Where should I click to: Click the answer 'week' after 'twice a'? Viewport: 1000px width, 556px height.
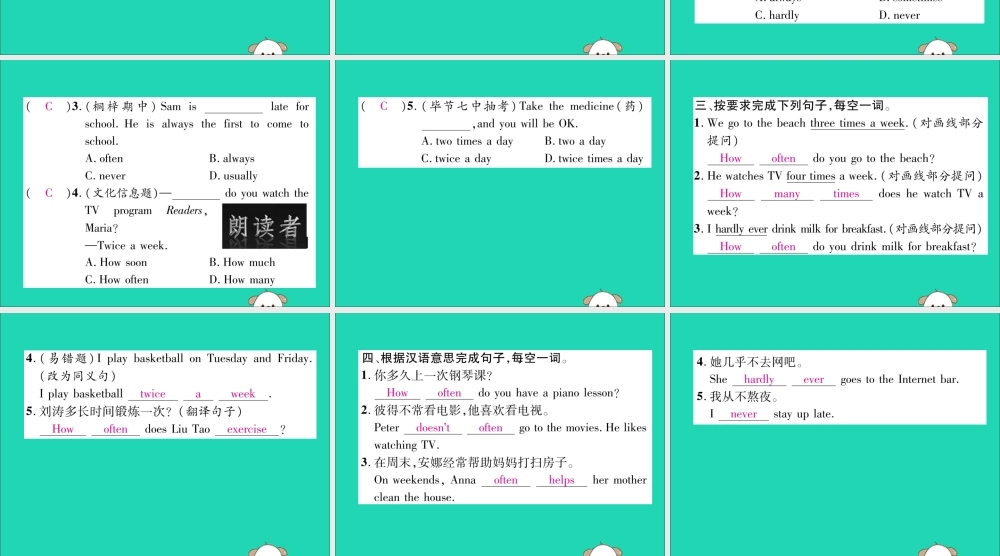(242, 394)
